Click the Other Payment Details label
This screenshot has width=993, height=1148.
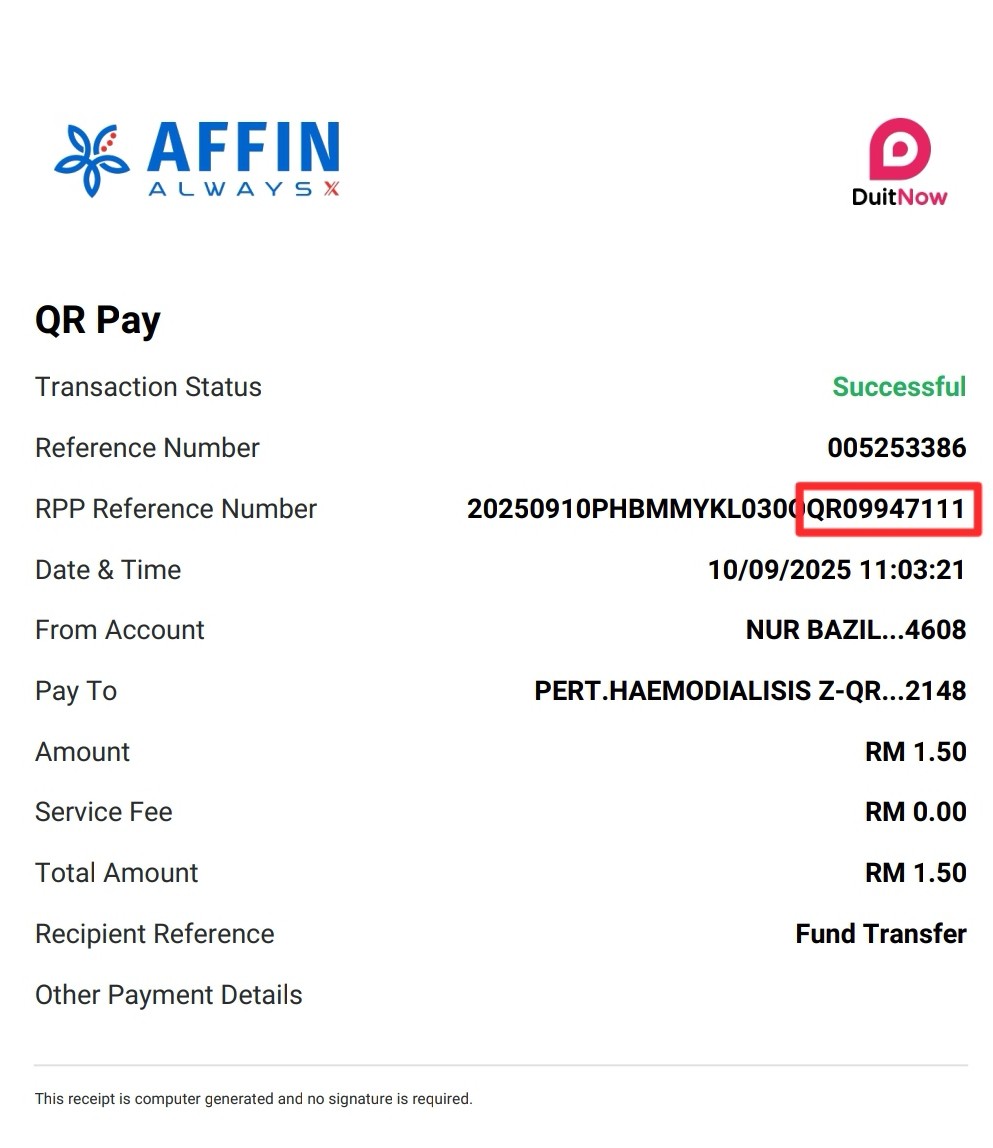coord(169,995)
